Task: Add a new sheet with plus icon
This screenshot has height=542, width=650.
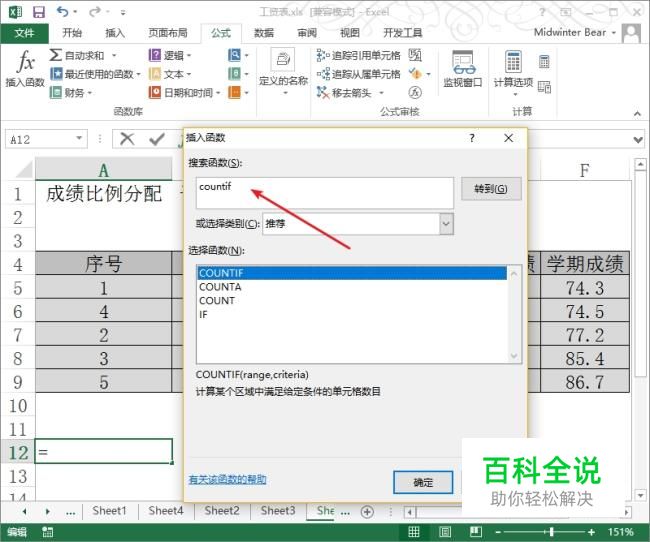Action: coord(367,512)
